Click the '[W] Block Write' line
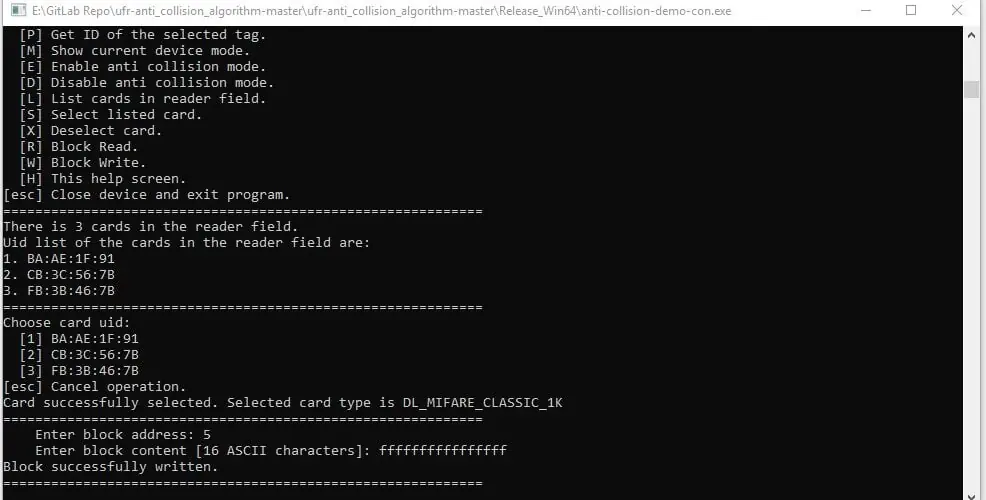Viewport: 986px width, 500px height. tap(82, 162)
